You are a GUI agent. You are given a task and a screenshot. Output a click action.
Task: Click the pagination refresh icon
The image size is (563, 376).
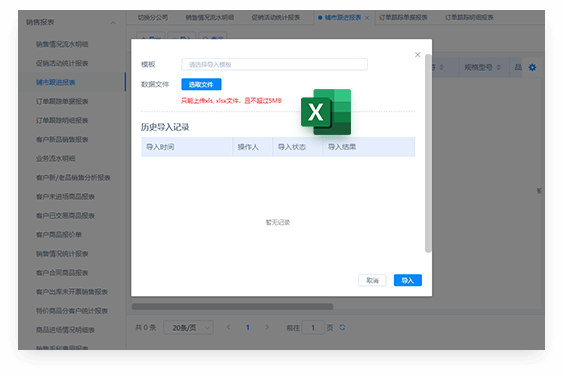point(342,327)
